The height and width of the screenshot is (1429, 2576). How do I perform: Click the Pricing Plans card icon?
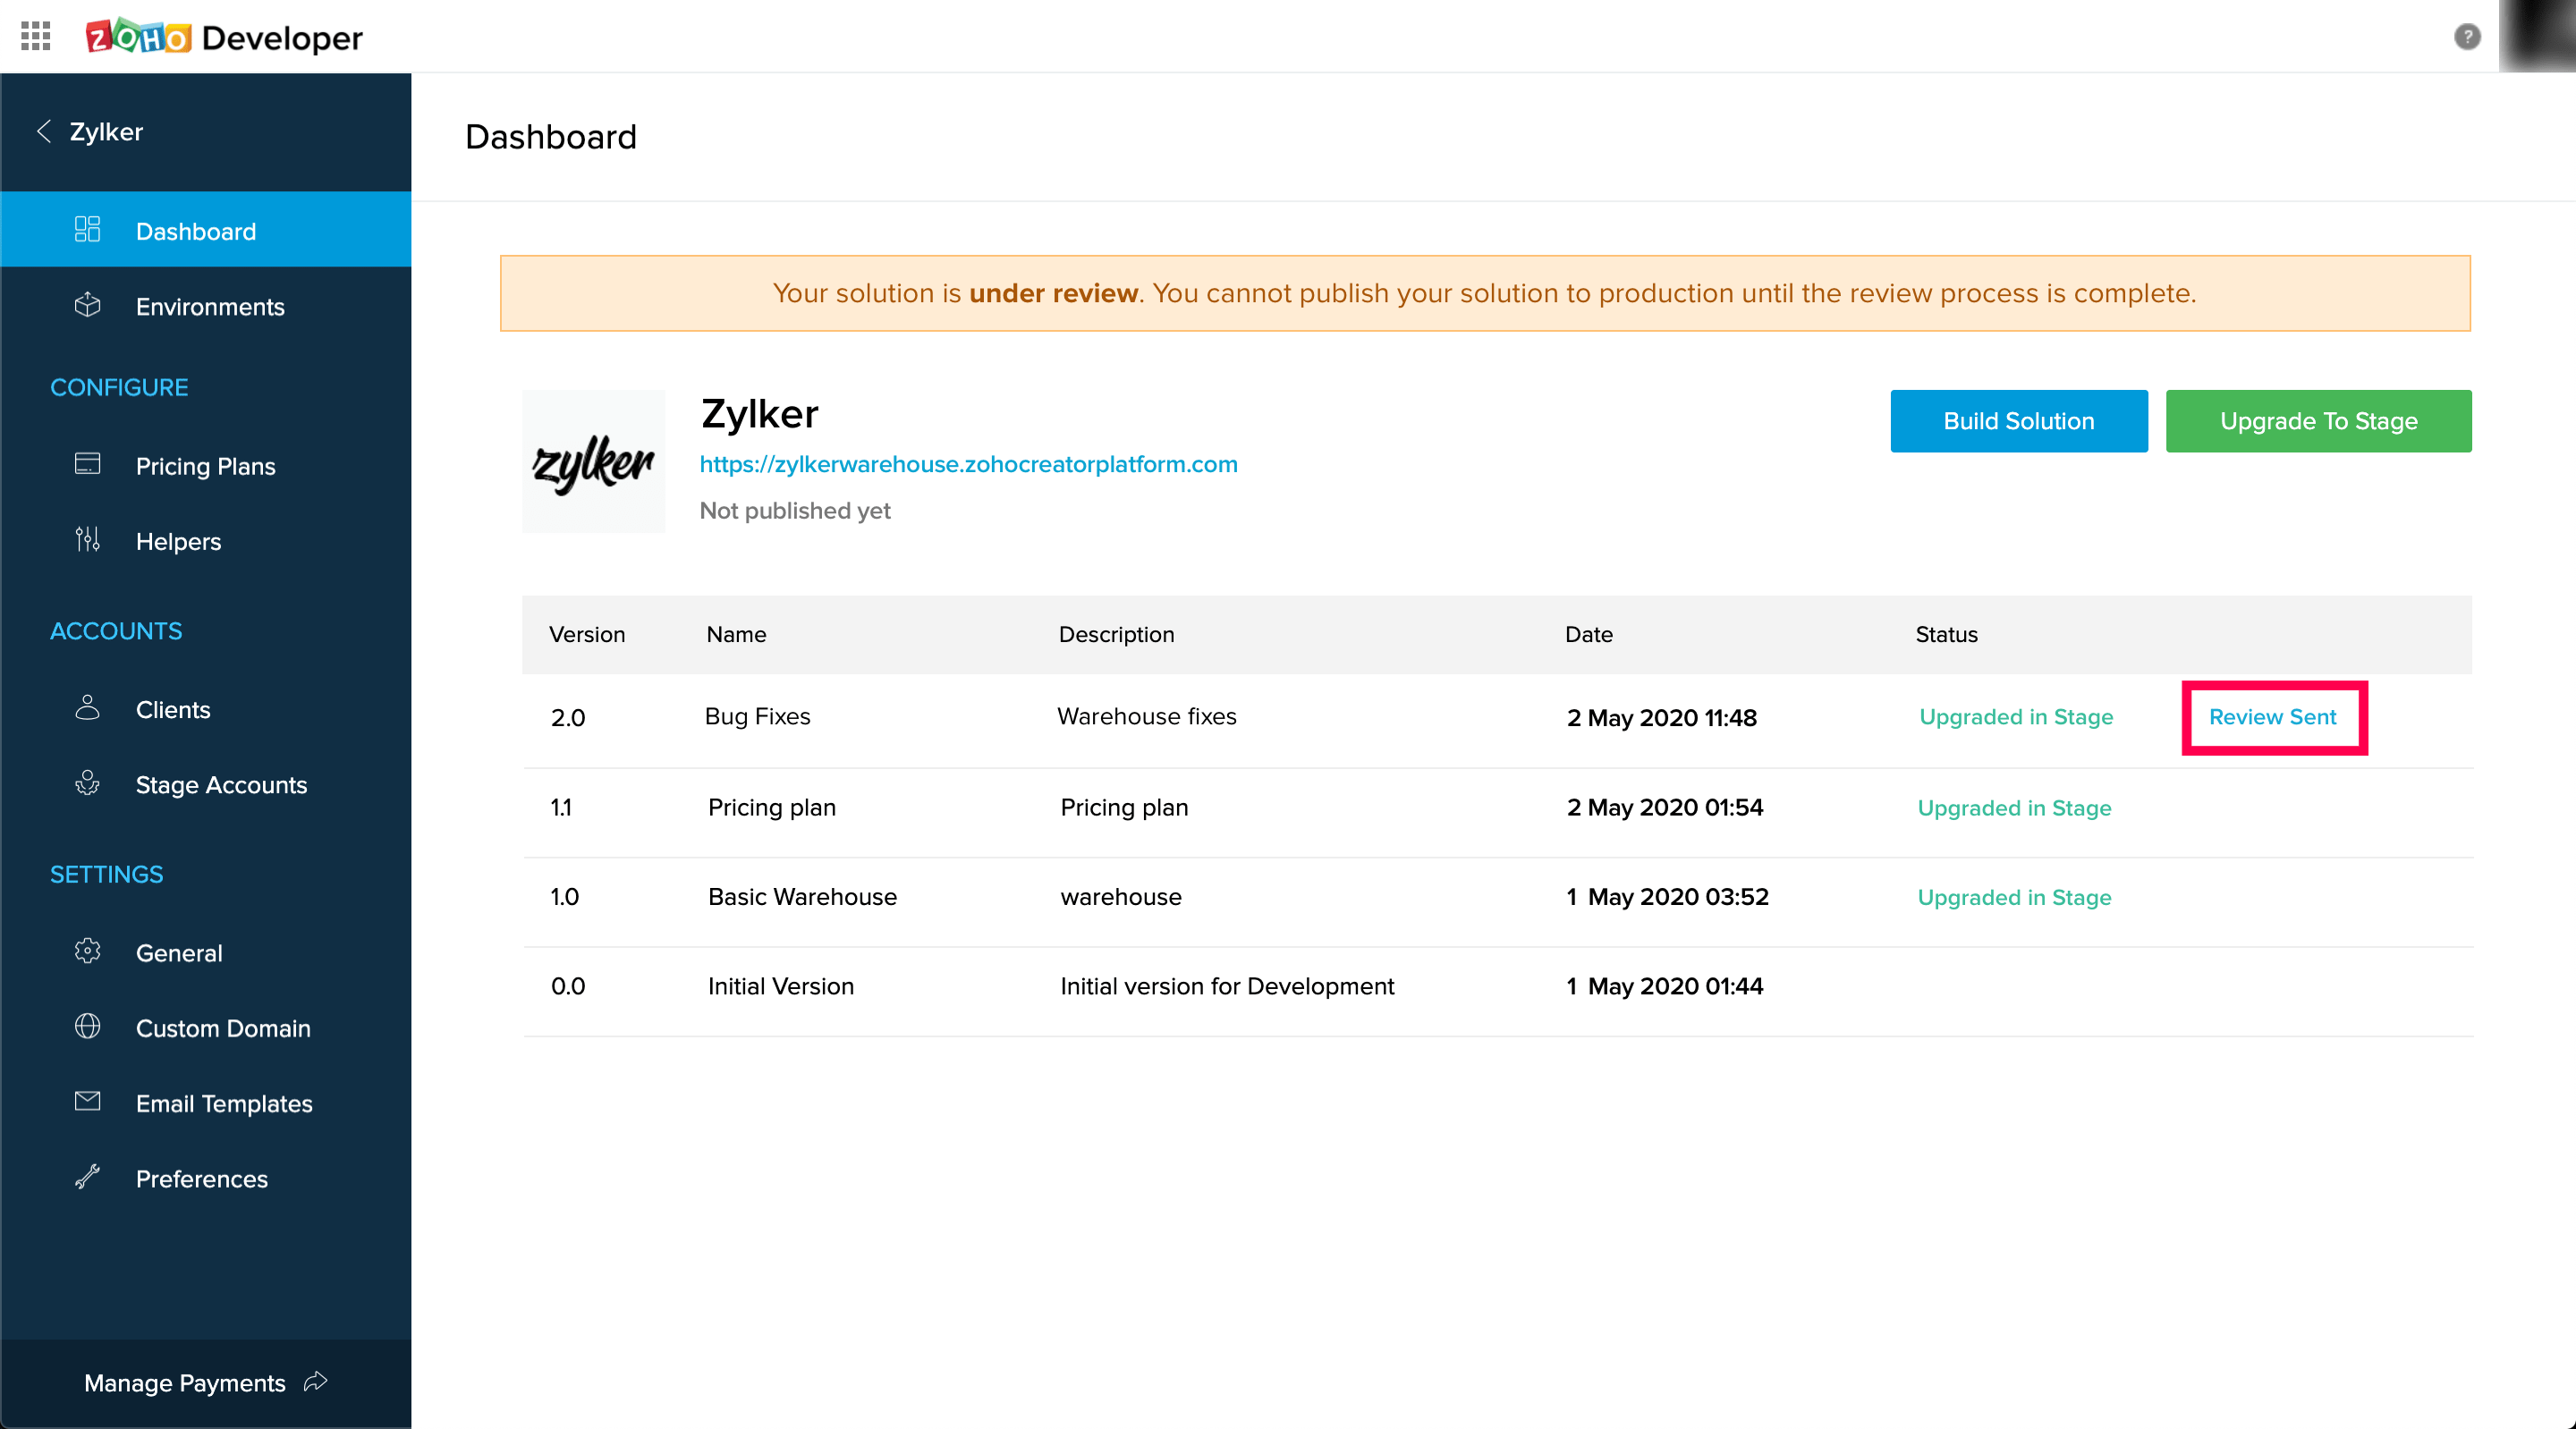pos(88,464)
